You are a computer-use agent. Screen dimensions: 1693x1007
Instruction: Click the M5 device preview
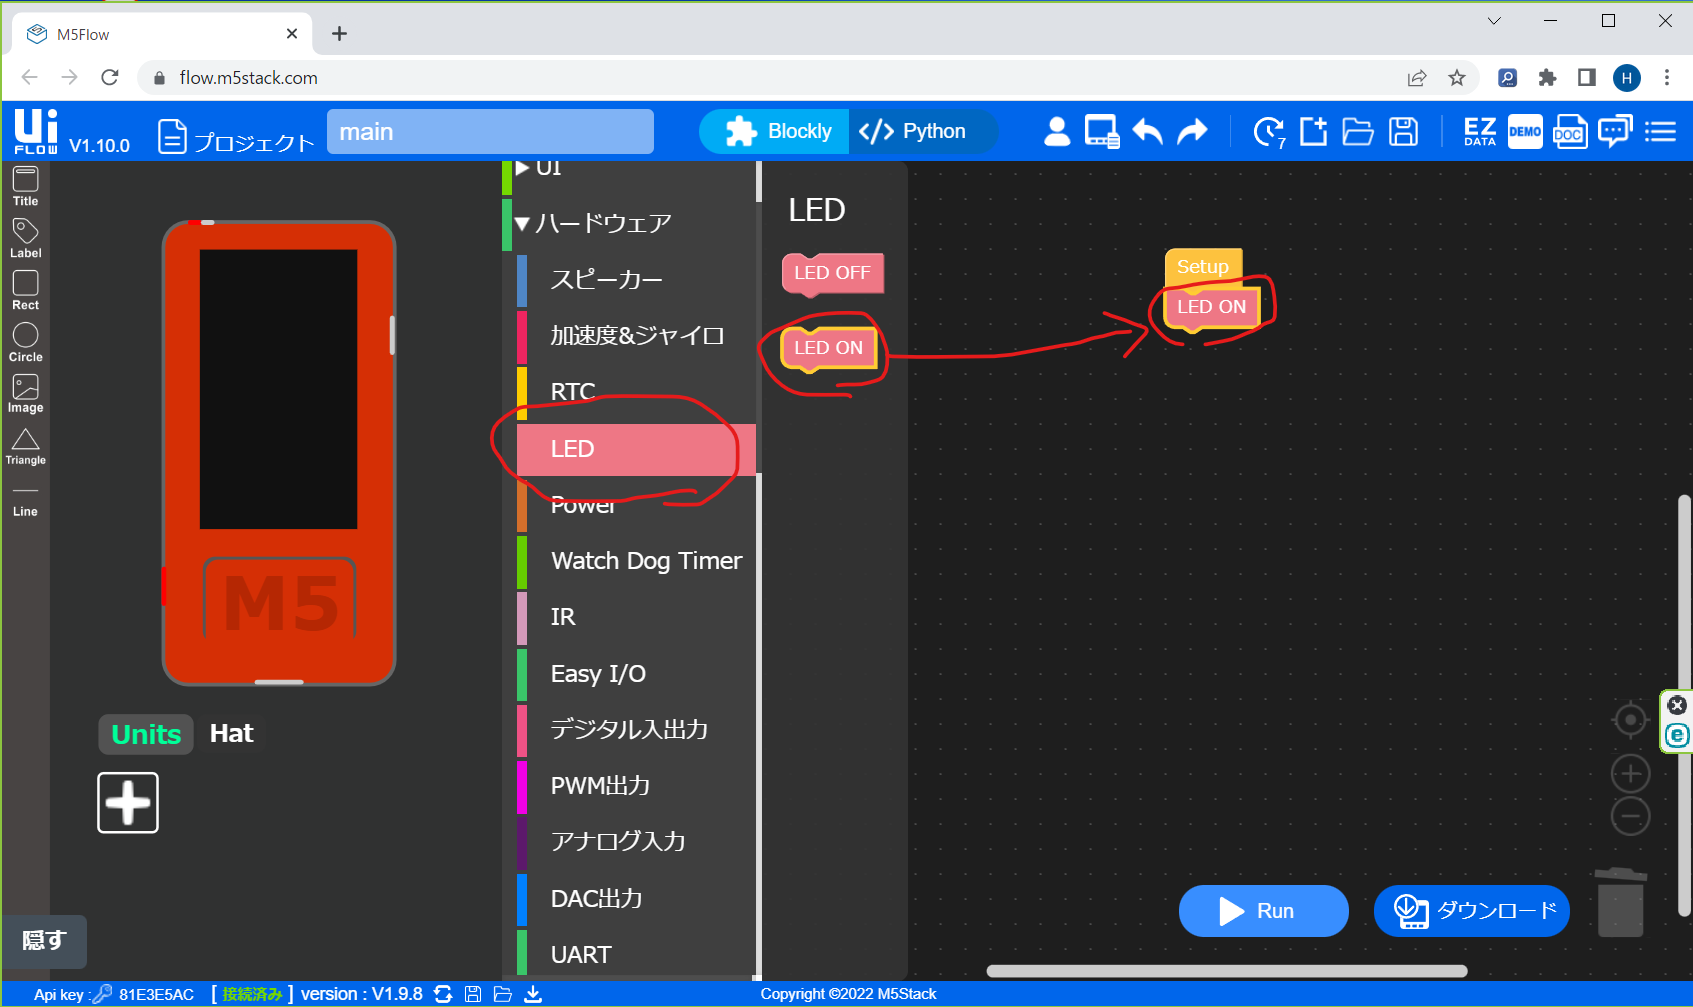279,453
